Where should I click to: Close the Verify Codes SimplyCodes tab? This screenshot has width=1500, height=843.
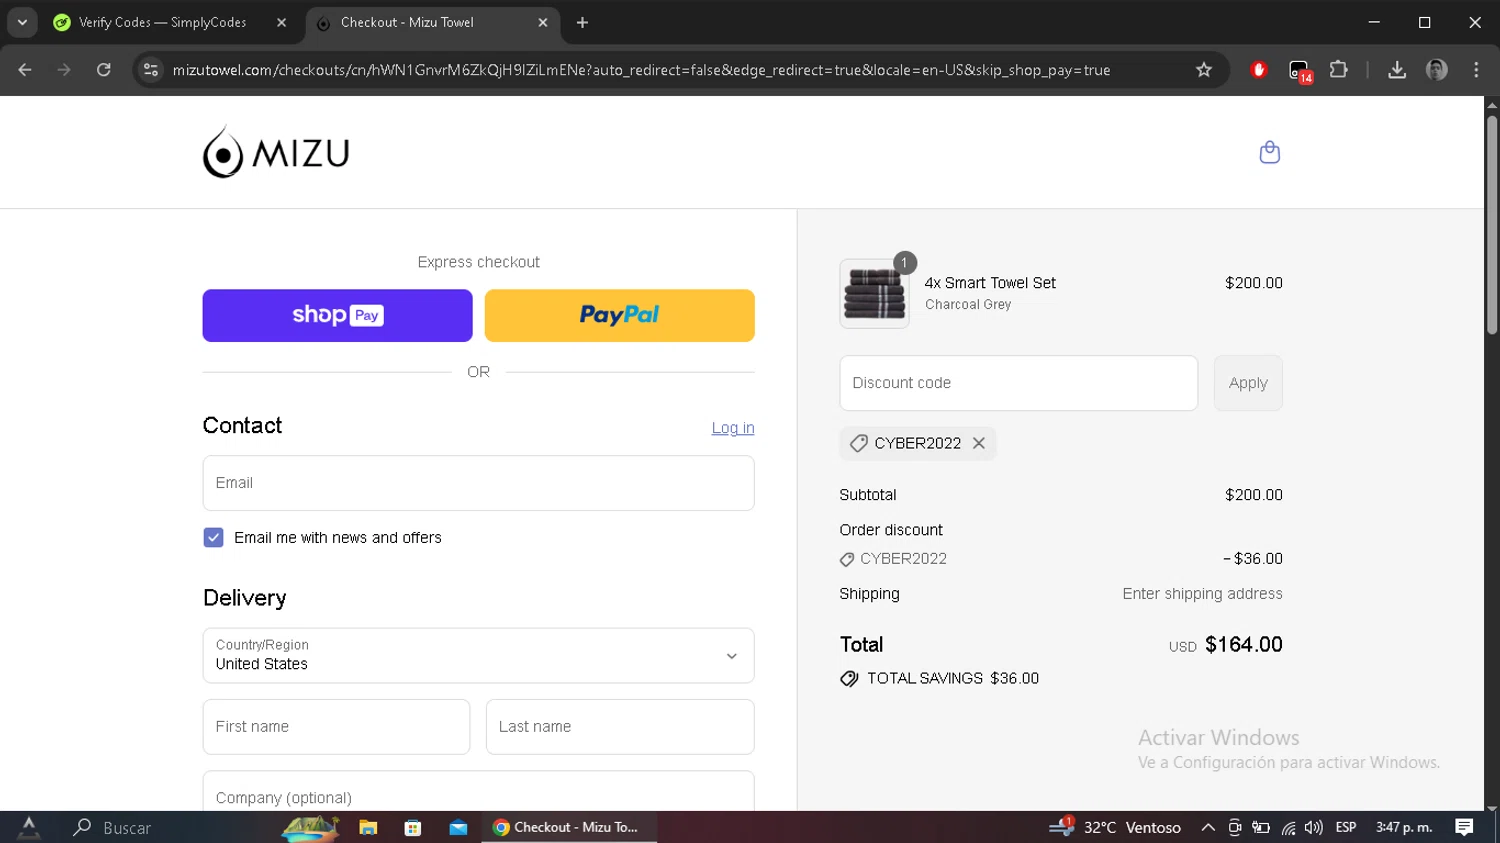(282, 22)
